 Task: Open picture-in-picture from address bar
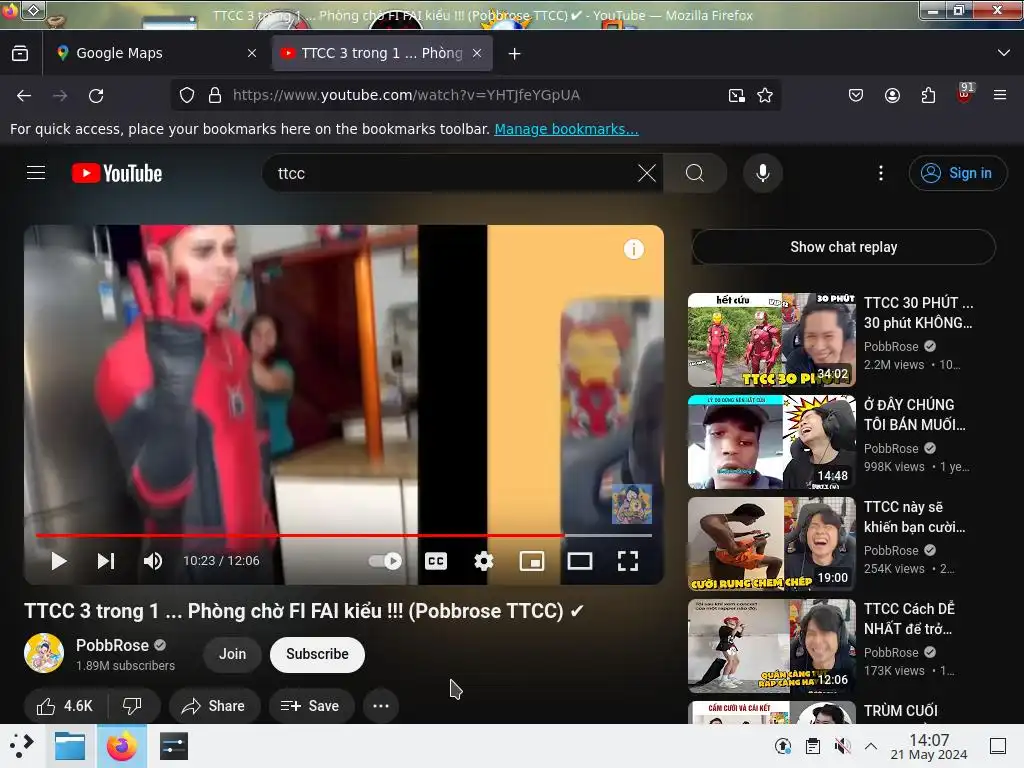point(737,95)
